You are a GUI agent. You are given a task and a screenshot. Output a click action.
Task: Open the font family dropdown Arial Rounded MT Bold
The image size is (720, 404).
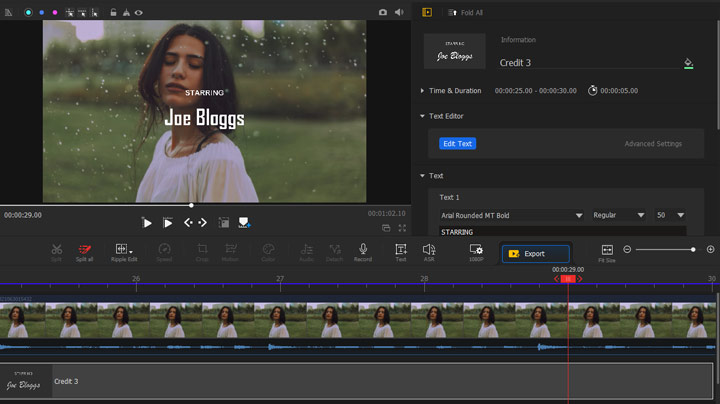511,215
